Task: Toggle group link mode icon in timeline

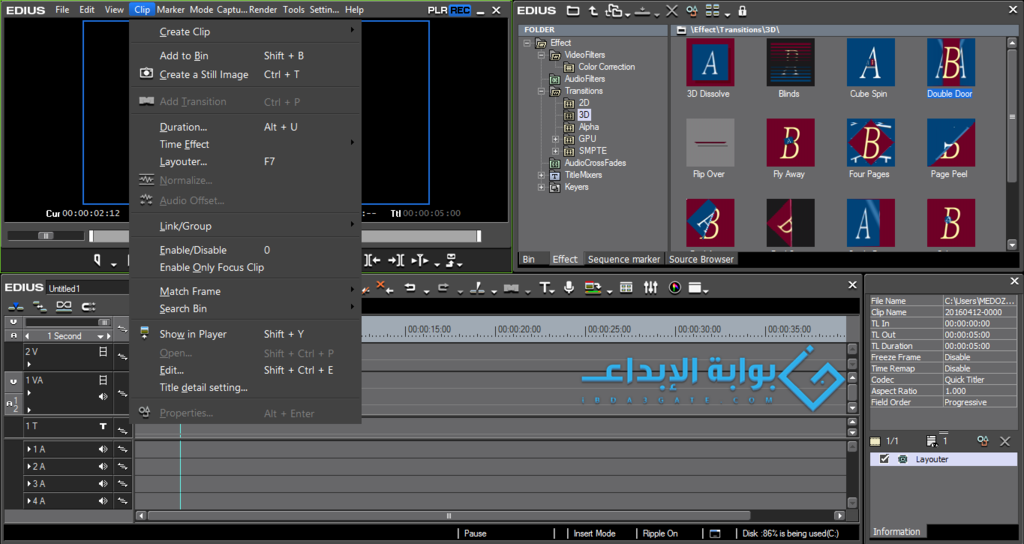Action: [x=64, y=306]
